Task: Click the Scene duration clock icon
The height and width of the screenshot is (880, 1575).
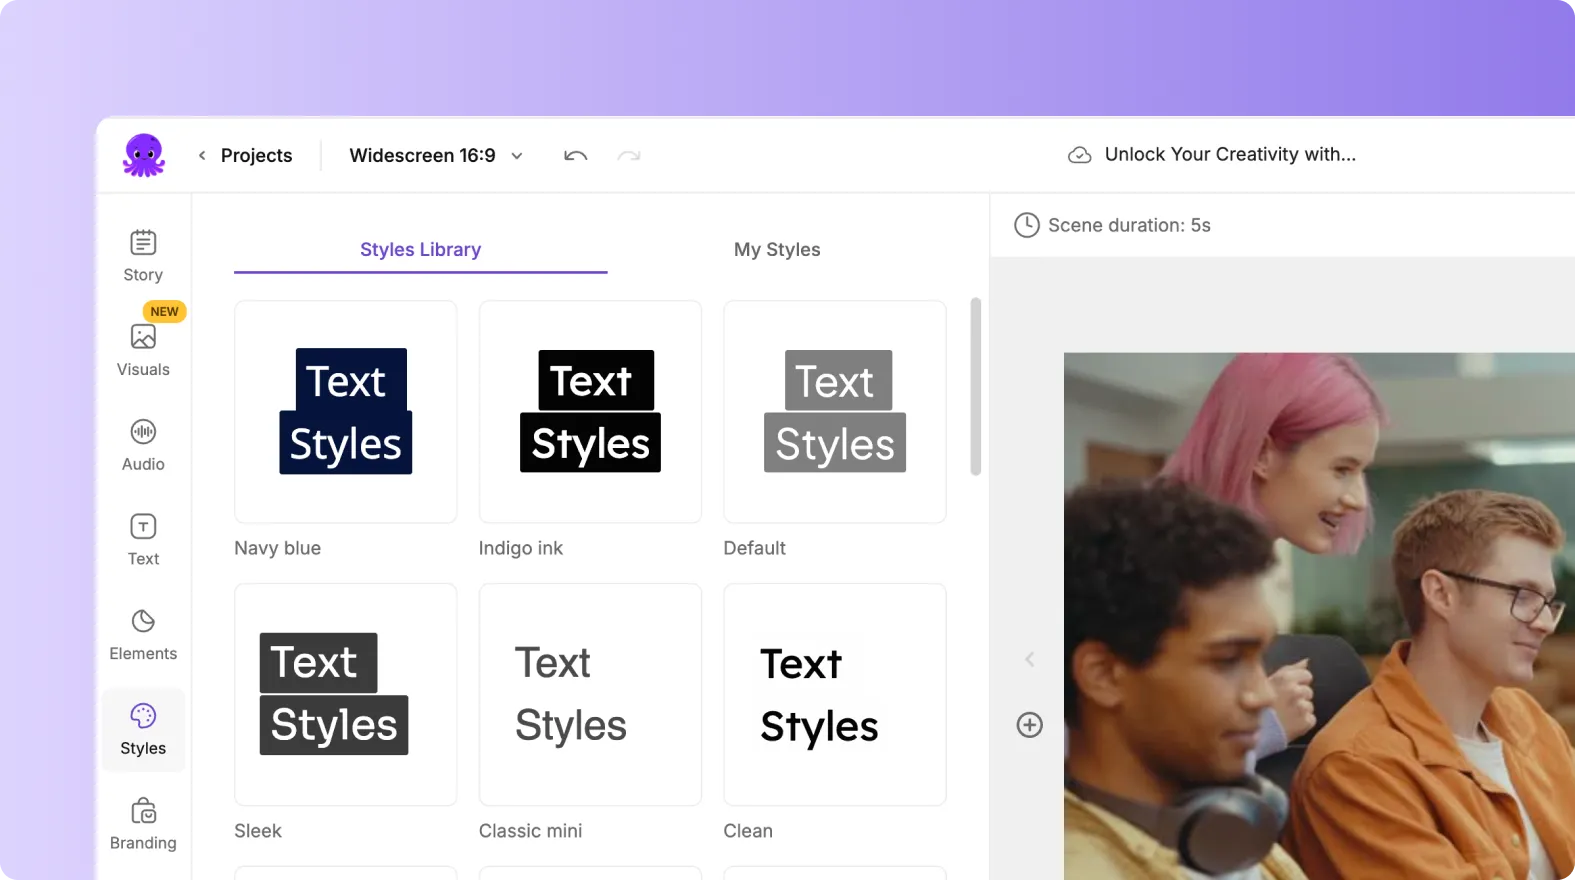Action: click(x=1027, y=225)
